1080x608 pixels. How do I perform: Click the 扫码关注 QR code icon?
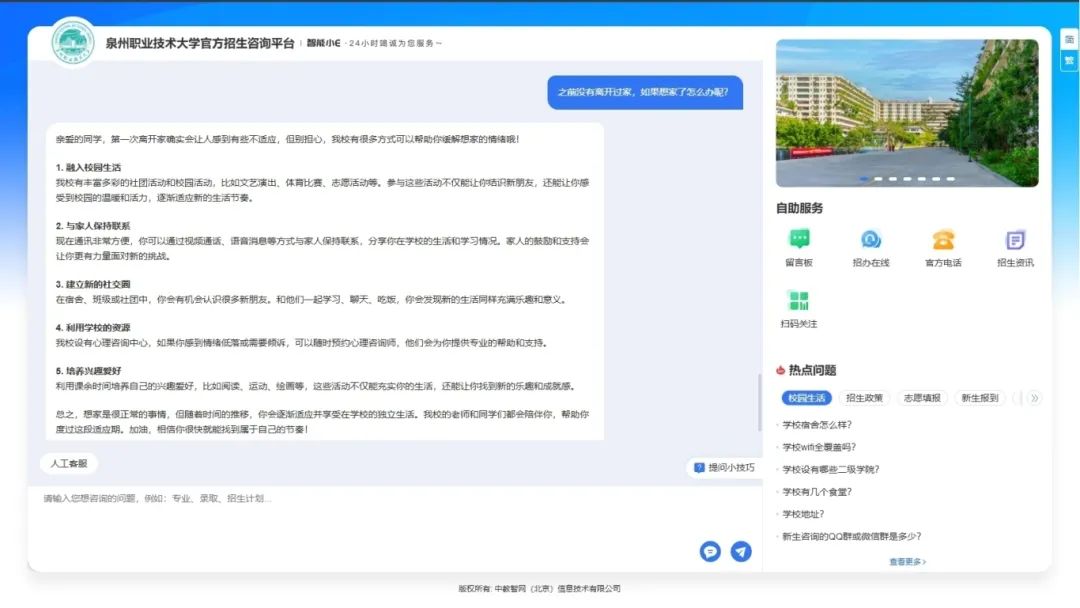pyautogui.click(x=798, y=301)
